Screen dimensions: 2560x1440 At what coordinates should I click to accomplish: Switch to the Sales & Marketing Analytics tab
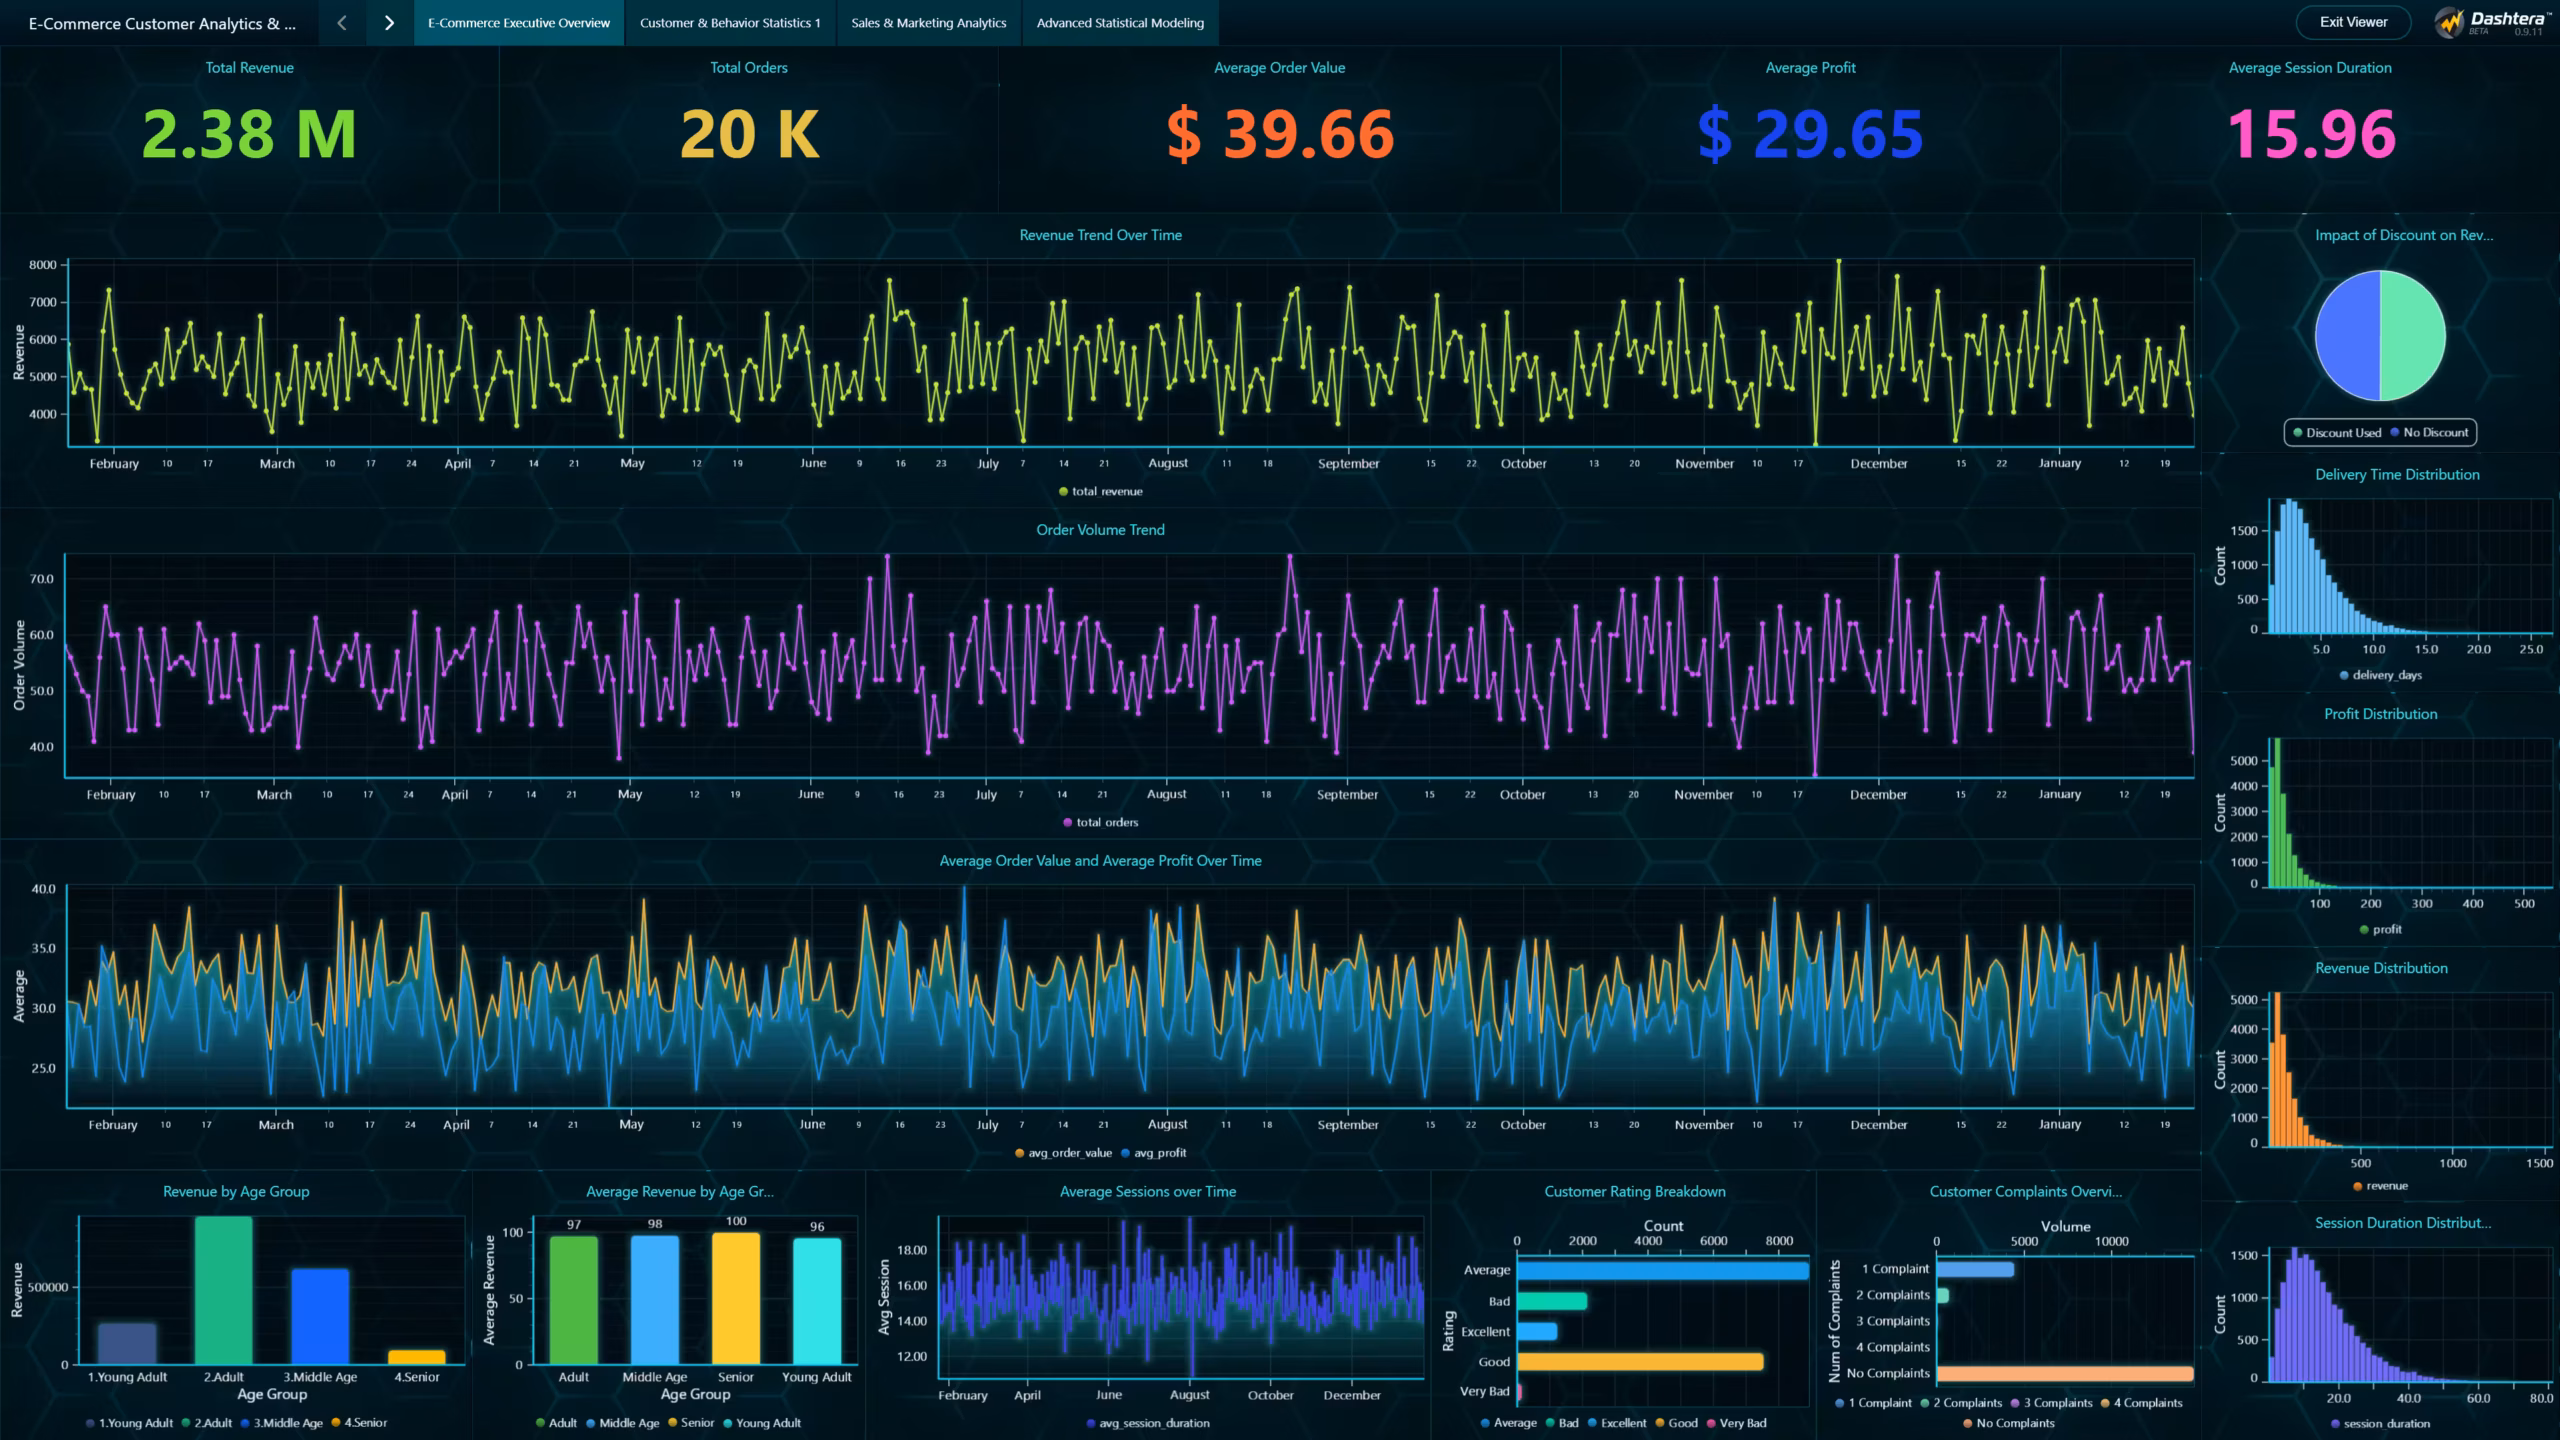coord(928,22)
